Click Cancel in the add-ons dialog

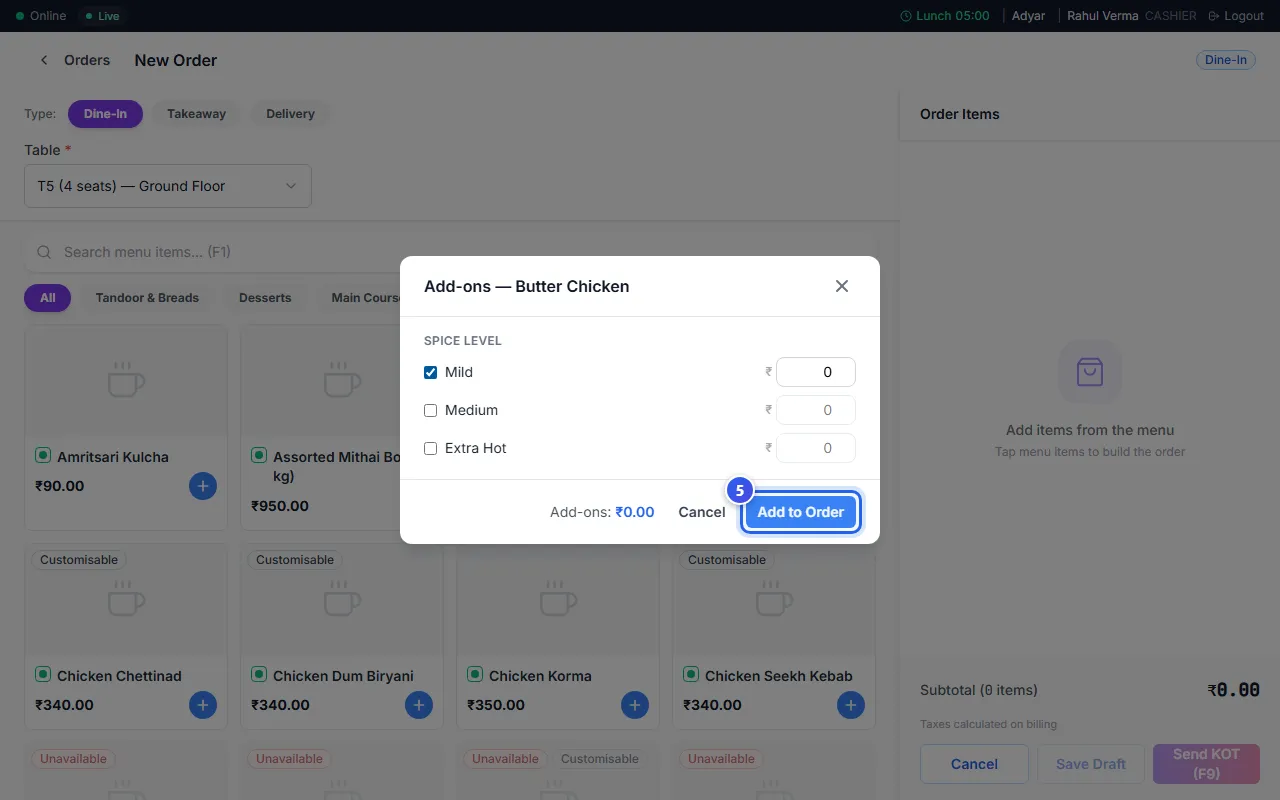[x=702, y=512]
